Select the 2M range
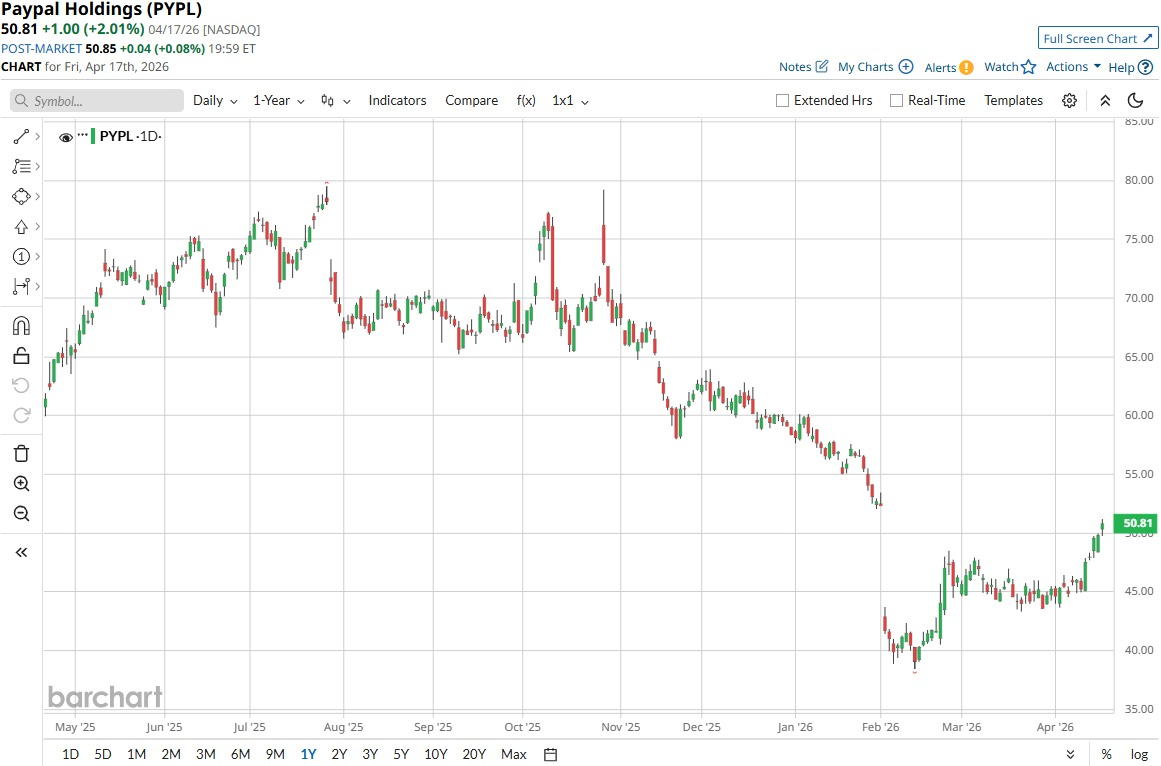 (171, 754)
